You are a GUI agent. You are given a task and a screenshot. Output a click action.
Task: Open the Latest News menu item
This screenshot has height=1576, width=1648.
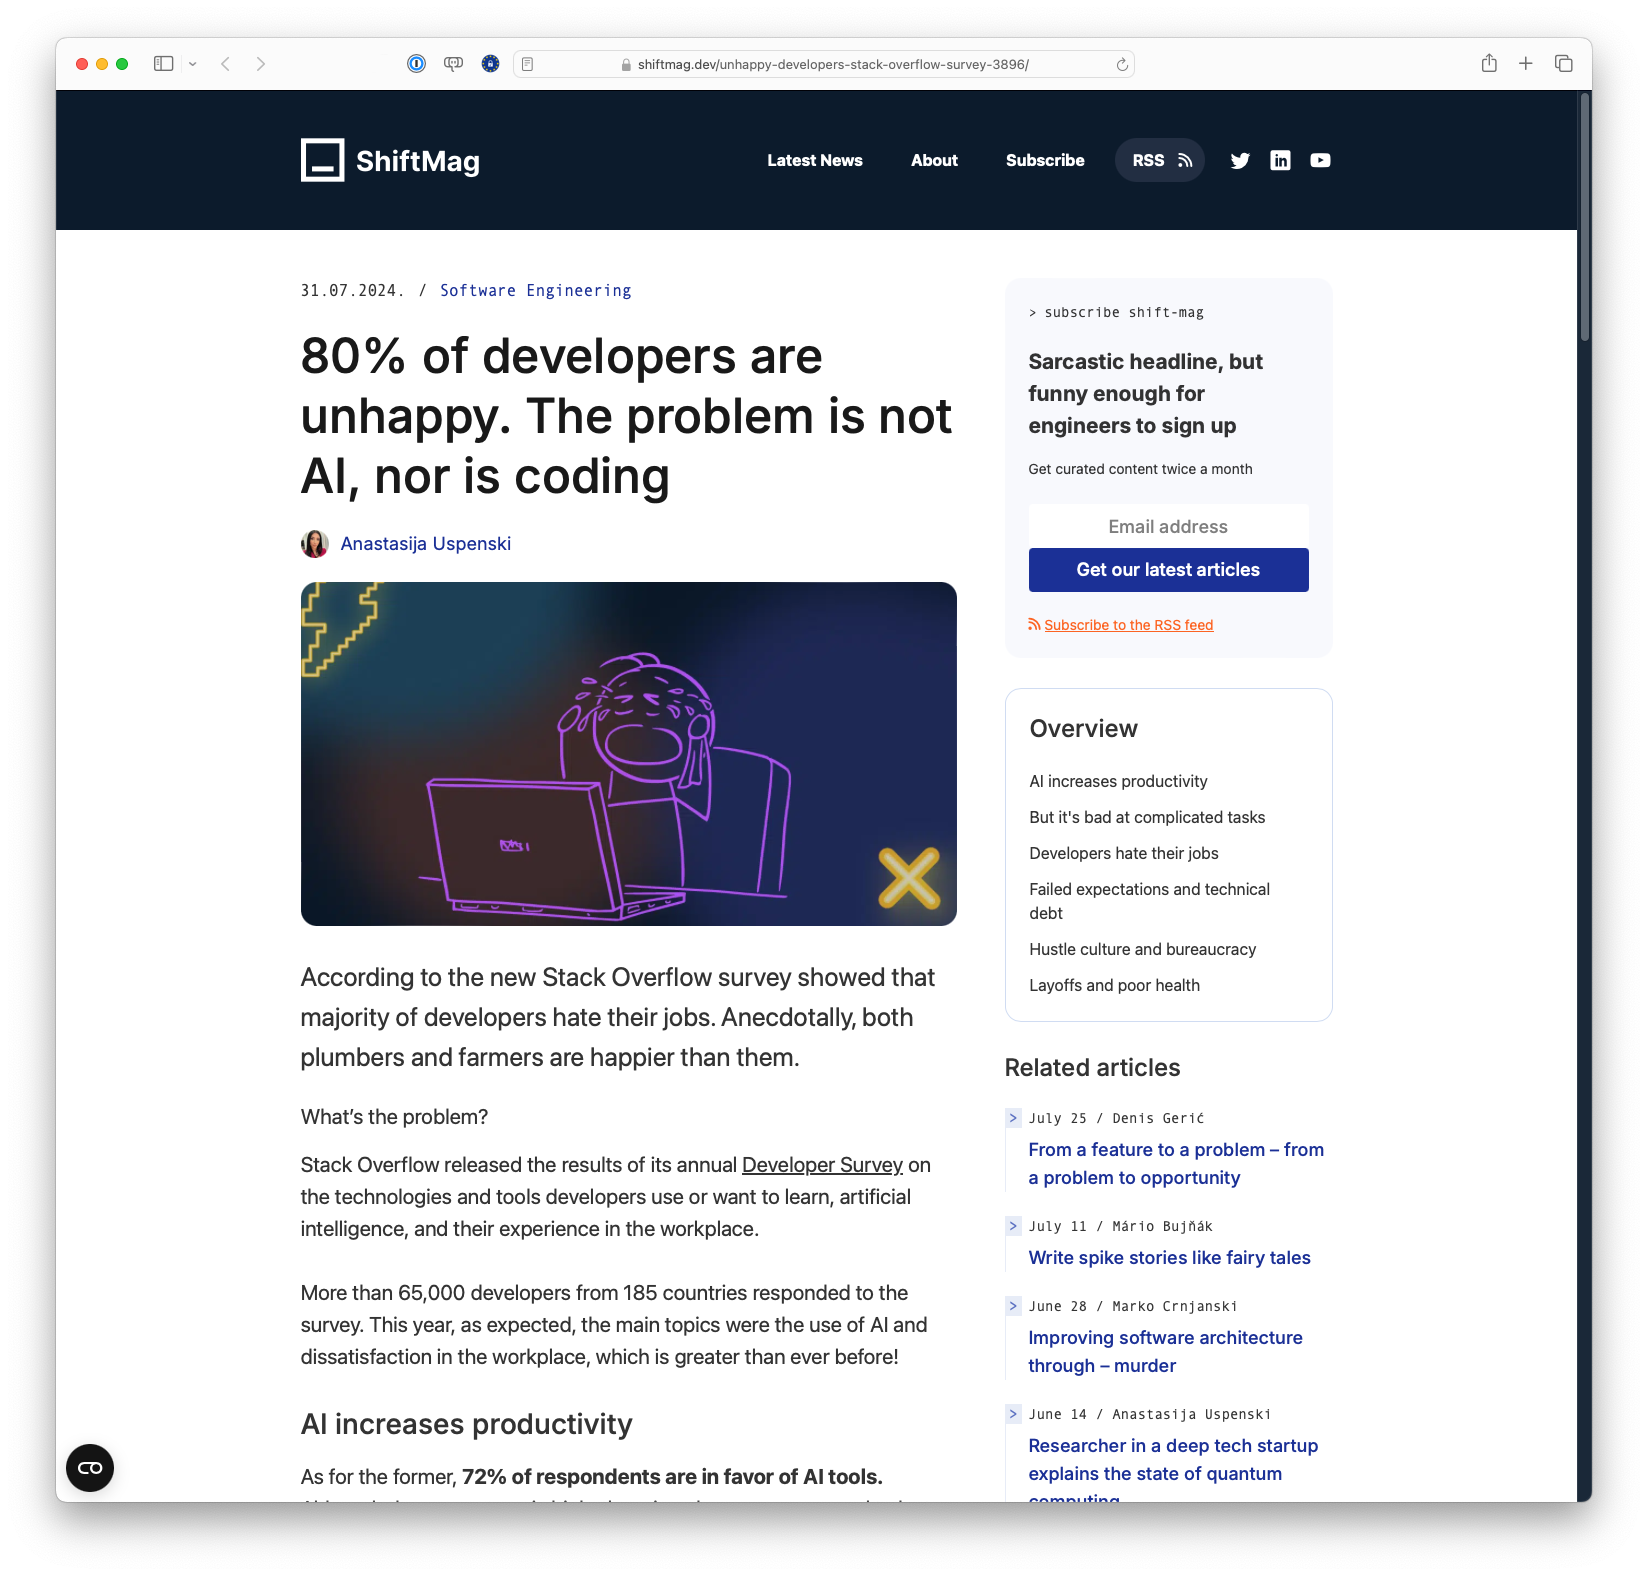pos(815,160)
